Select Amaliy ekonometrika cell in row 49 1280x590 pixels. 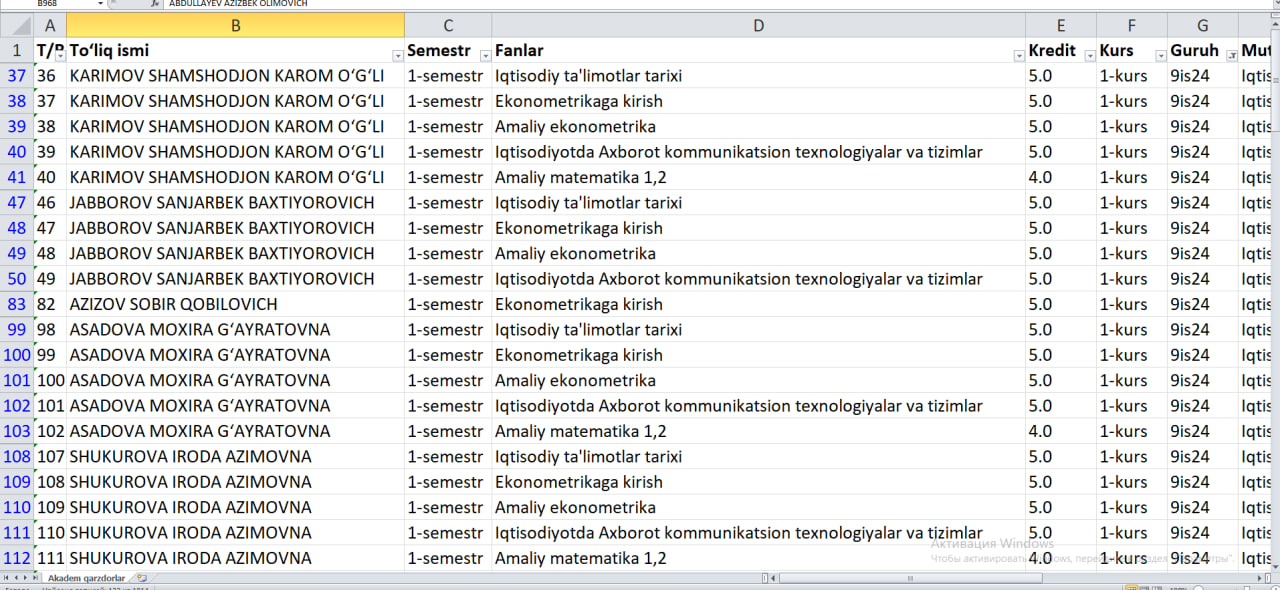click(758, 253)
